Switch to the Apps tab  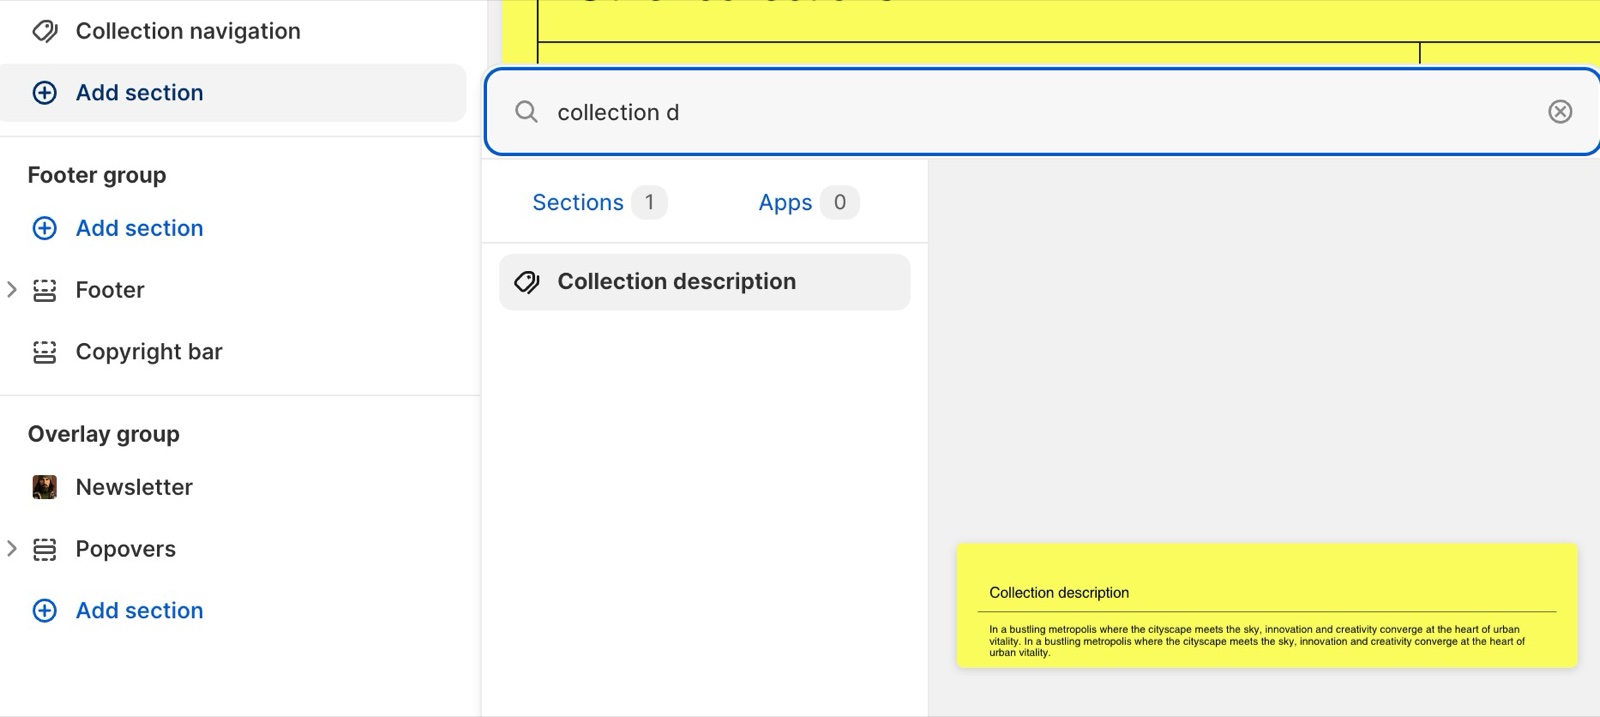click(808, 202)
